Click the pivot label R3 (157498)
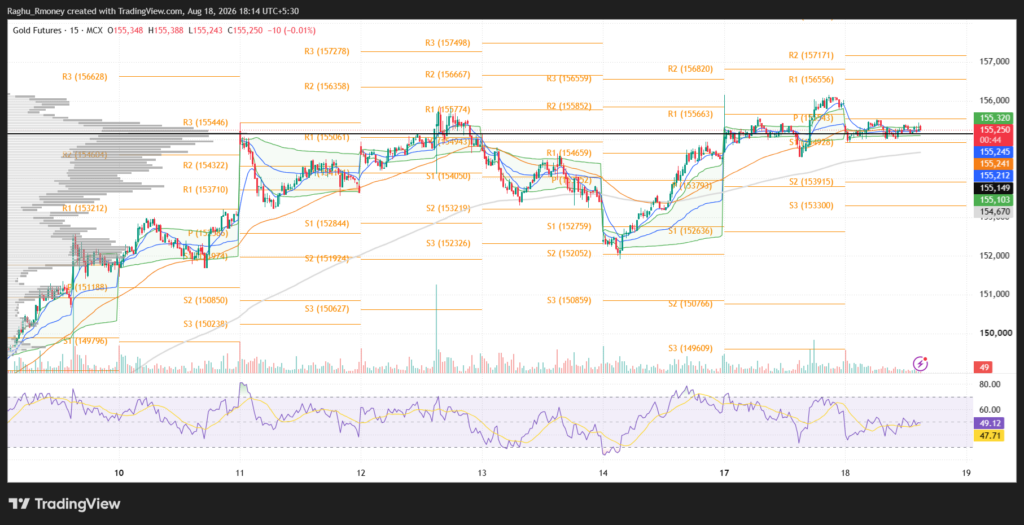Screen dimensions: 1024x525 tap(447, 42)
